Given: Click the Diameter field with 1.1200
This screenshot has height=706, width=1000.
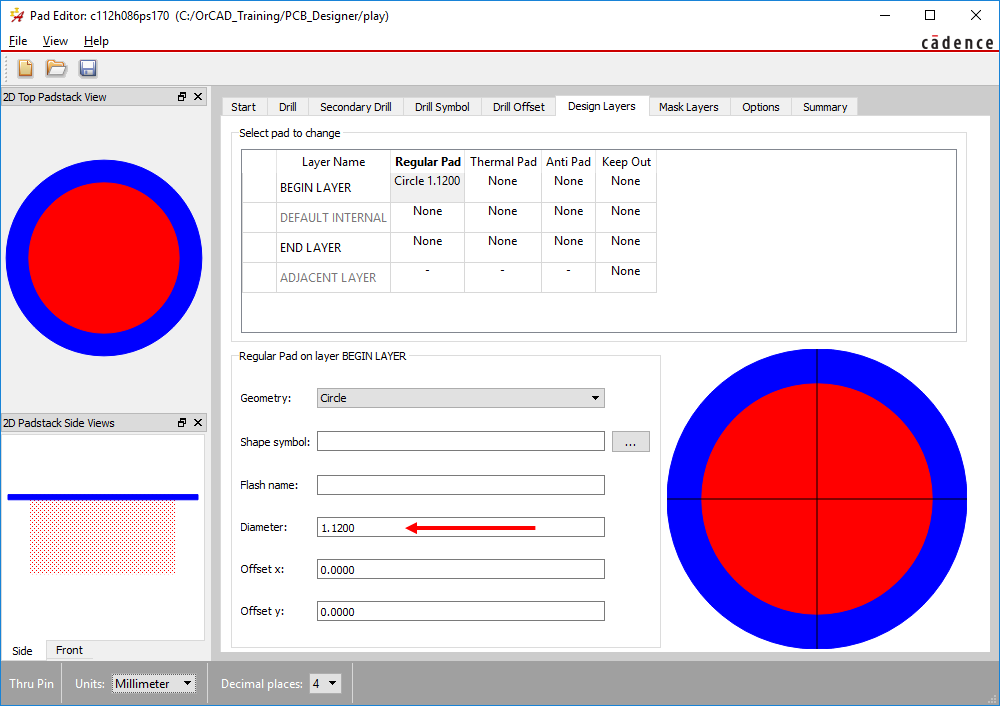Looking at the screenshot, I should (x=460, y=527).
